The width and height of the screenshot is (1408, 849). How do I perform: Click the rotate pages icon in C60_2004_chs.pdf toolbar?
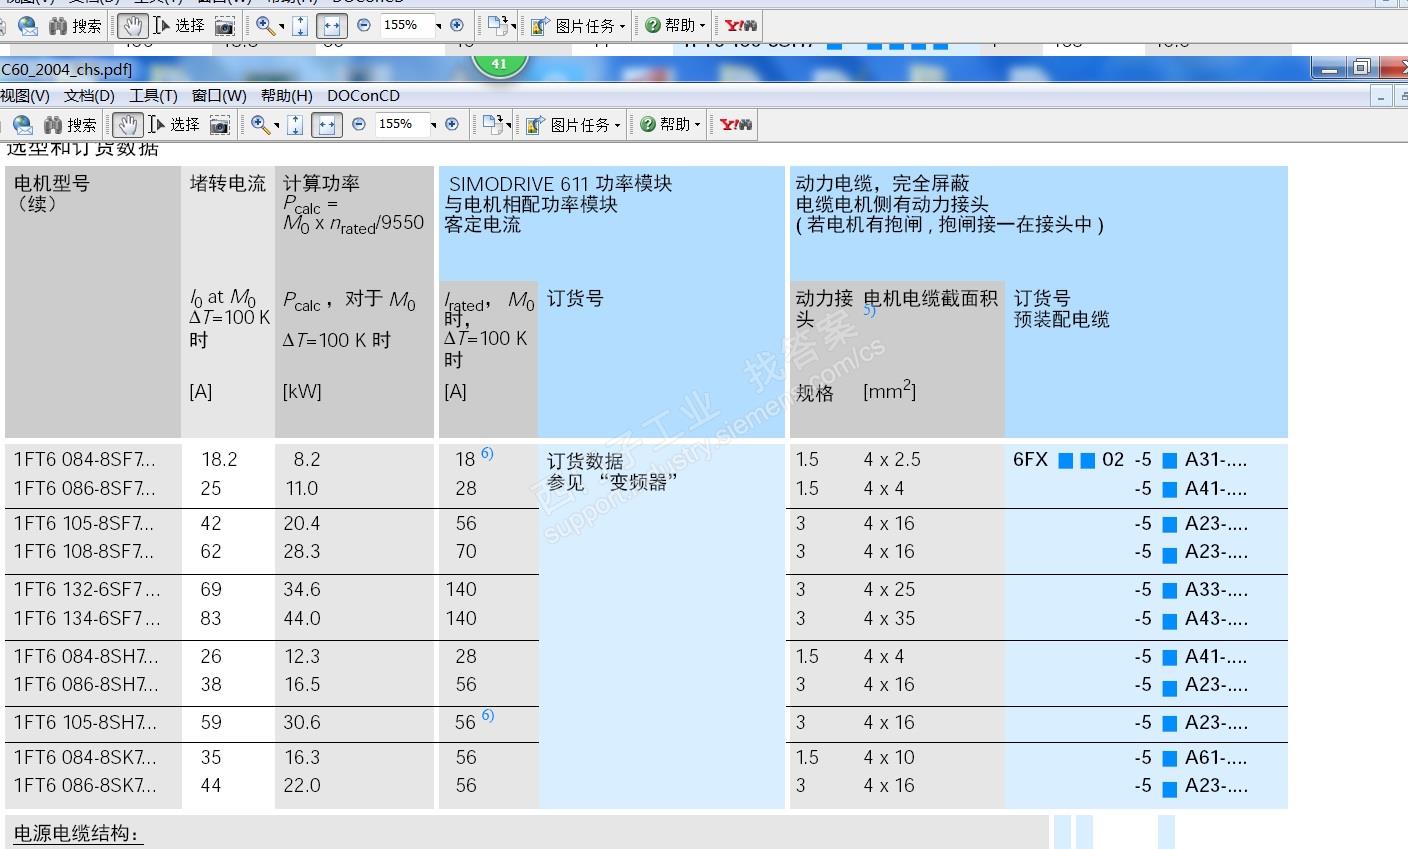coord(492,124)
